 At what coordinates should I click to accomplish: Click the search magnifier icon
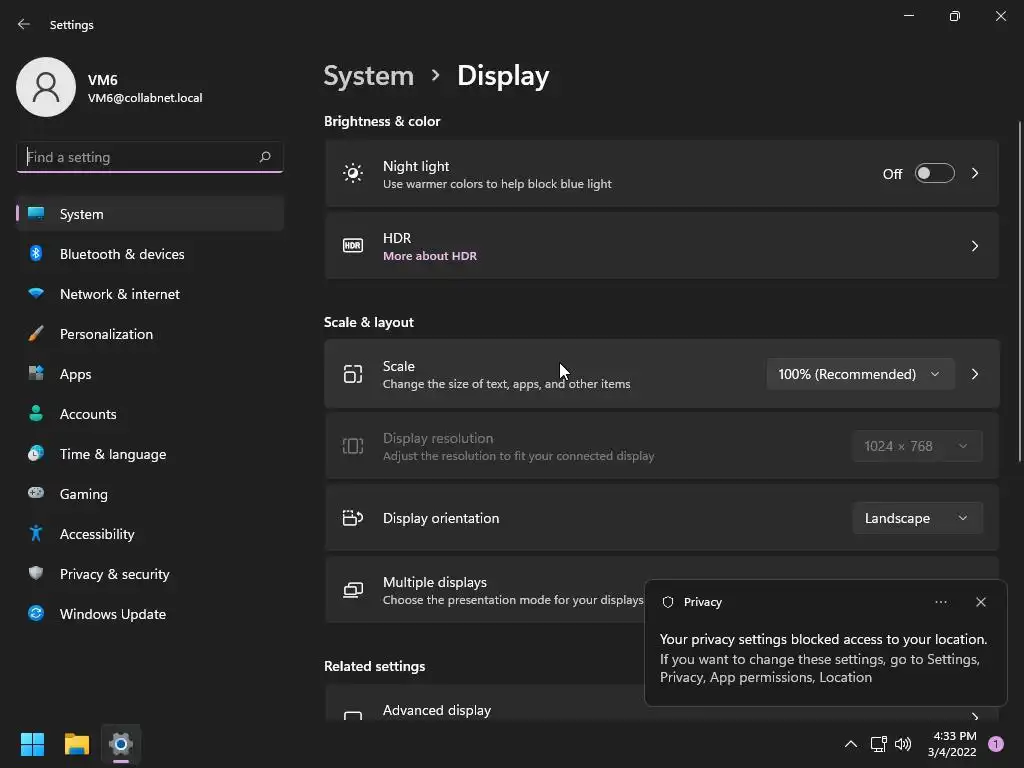click(265, 157)
